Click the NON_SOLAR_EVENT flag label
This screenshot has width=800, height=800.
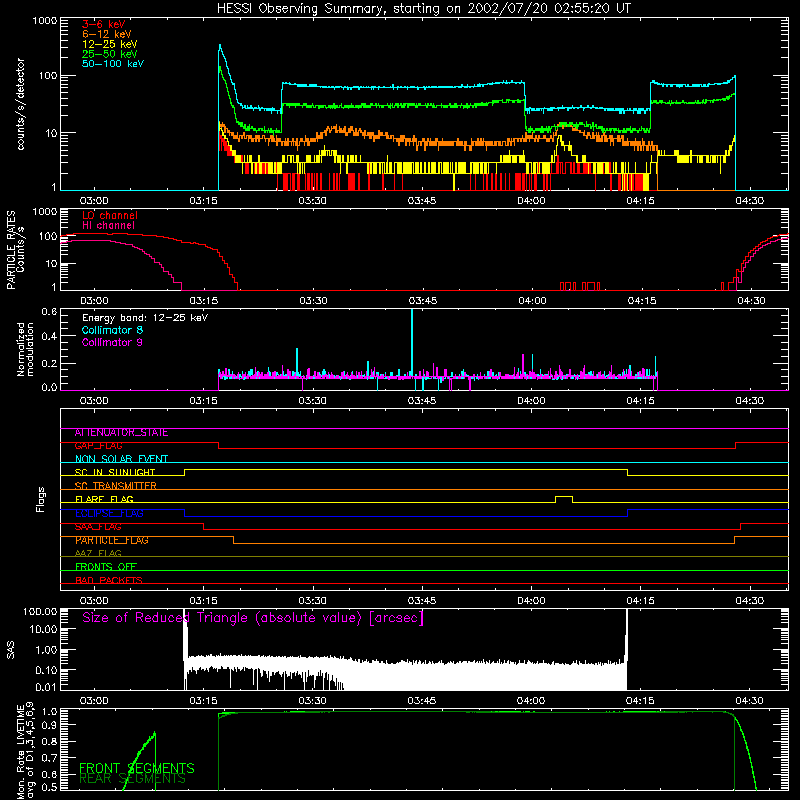point(121,459)
